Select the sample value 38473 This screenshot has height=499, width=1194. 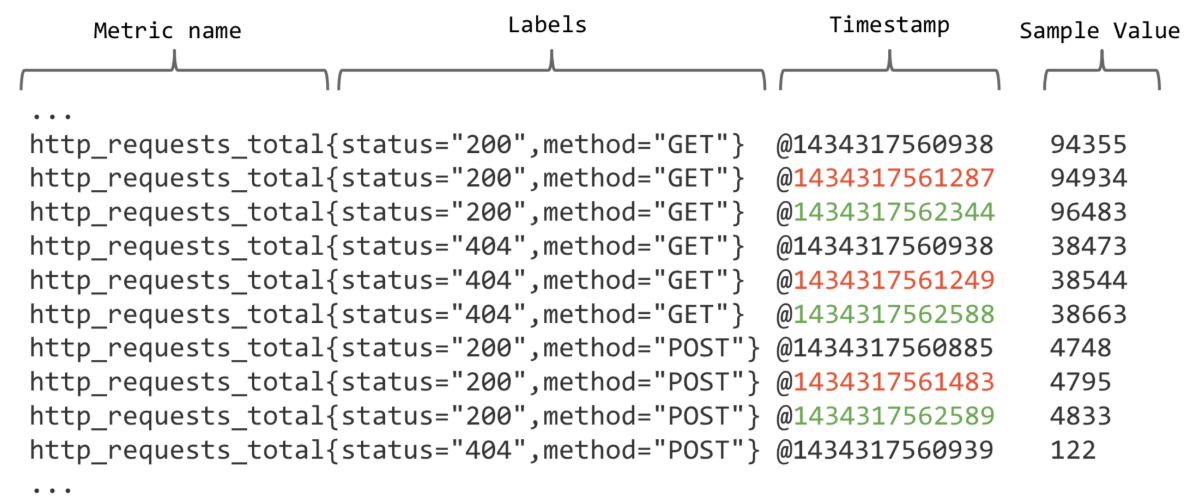click(x=1088, y=246)
